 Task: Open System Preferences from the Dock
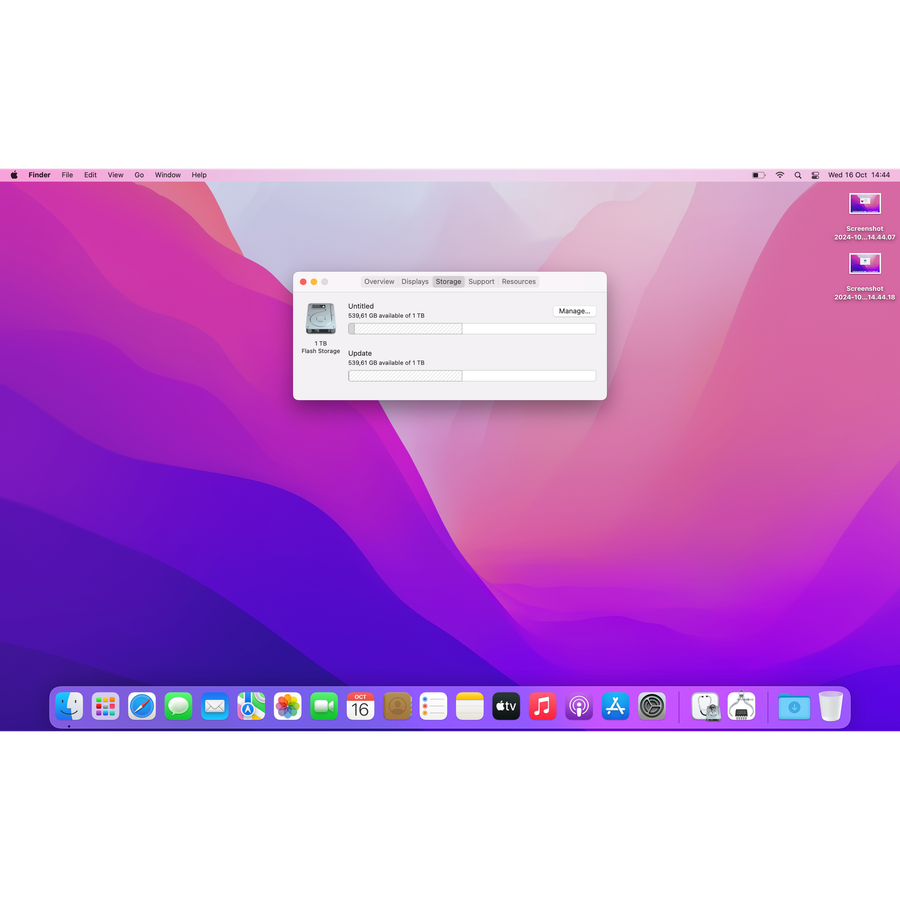click(652, 707)
